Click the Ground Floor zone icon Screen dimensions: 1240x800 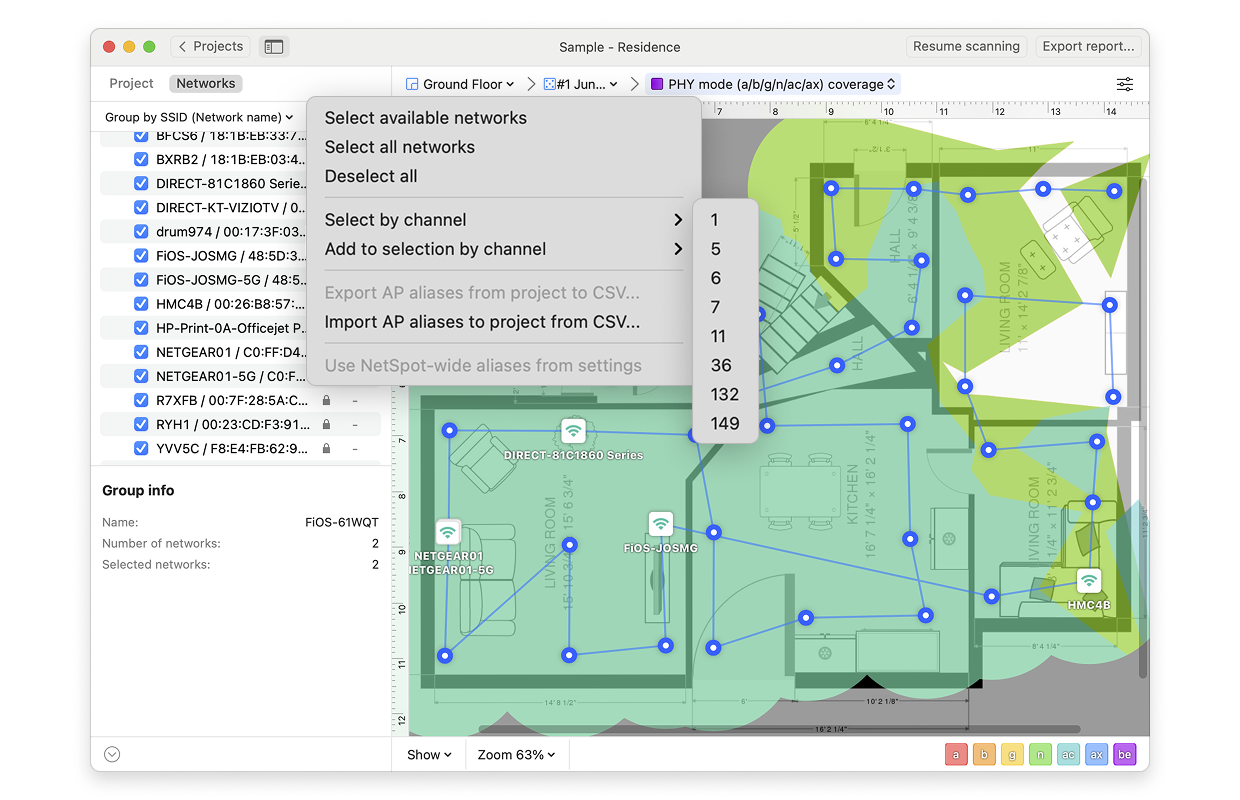[412, 84]
